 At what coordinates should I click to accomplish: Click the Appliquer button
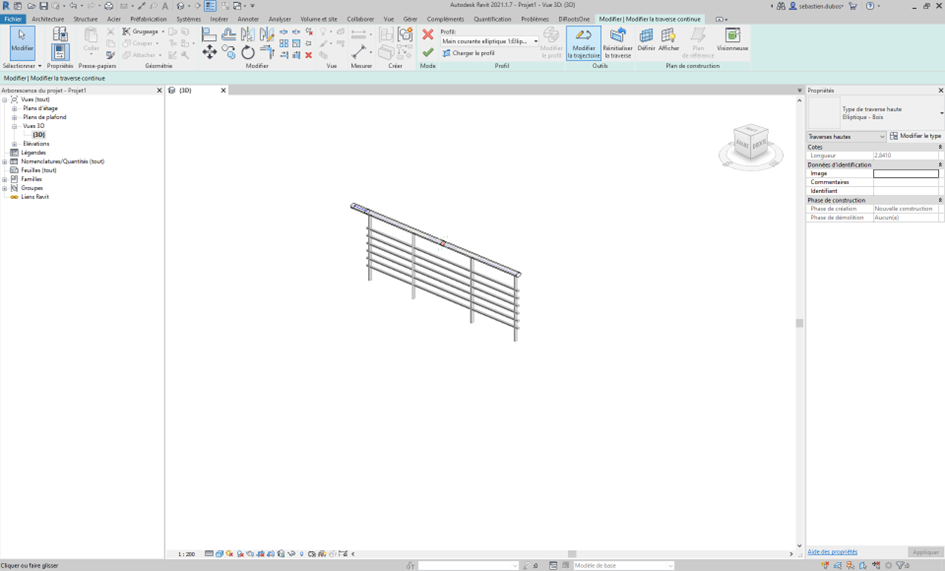pyautogui.click(x=925, y=552)
